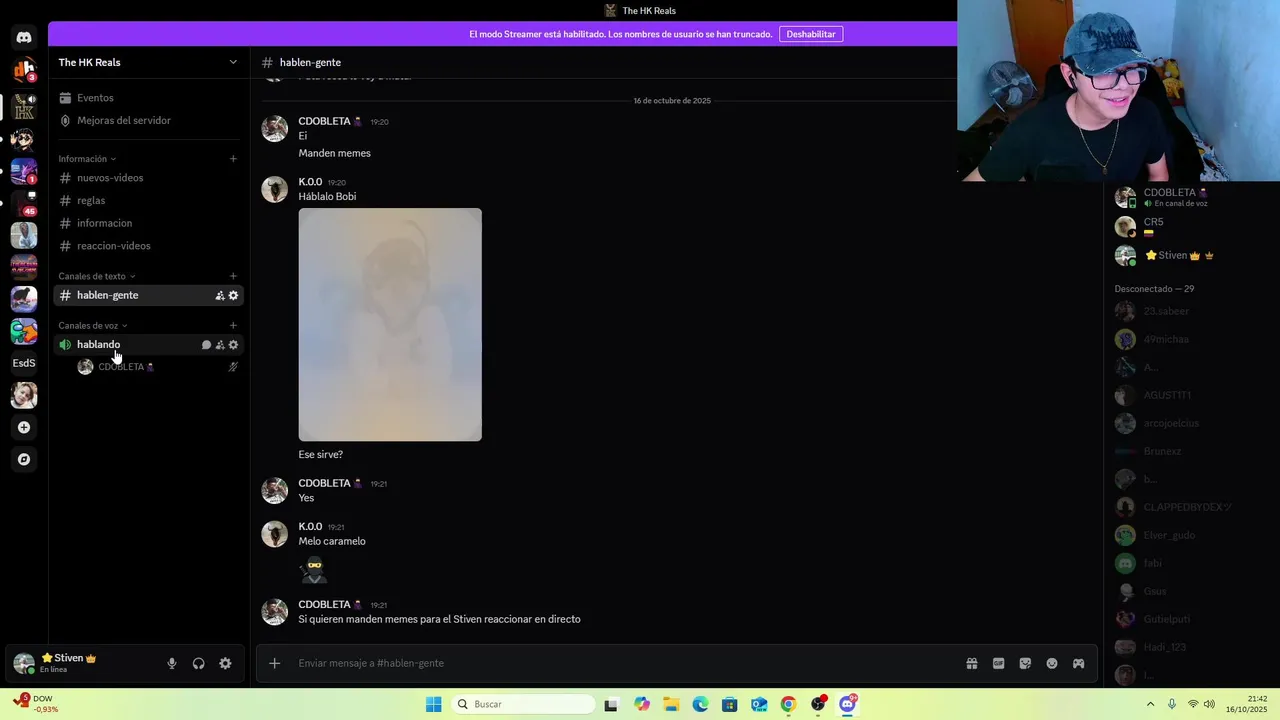Open gift Nitro icon in message bar

pos(972,663)
